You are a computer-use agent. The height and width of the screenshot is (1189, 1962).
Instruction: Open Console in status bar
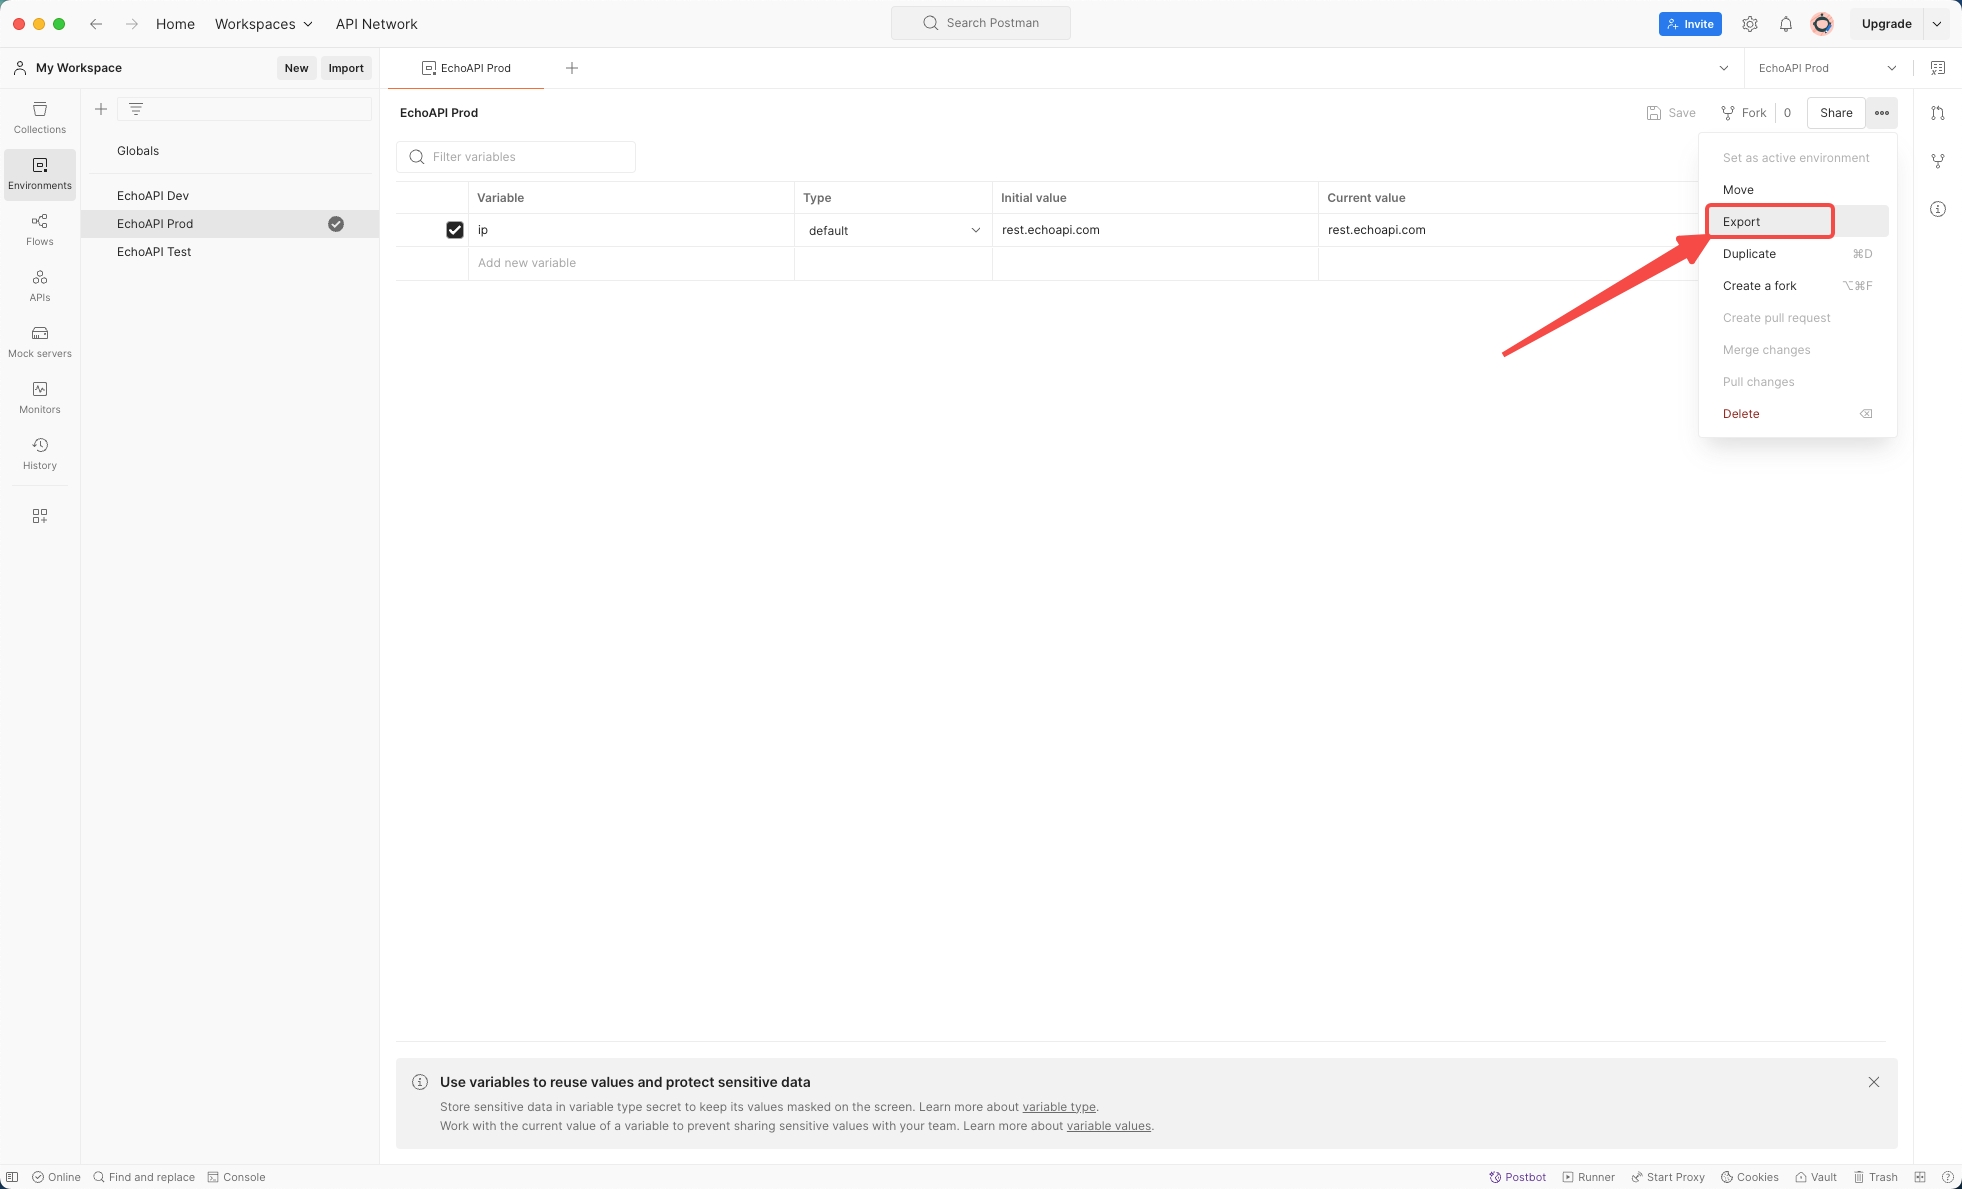236,1177
